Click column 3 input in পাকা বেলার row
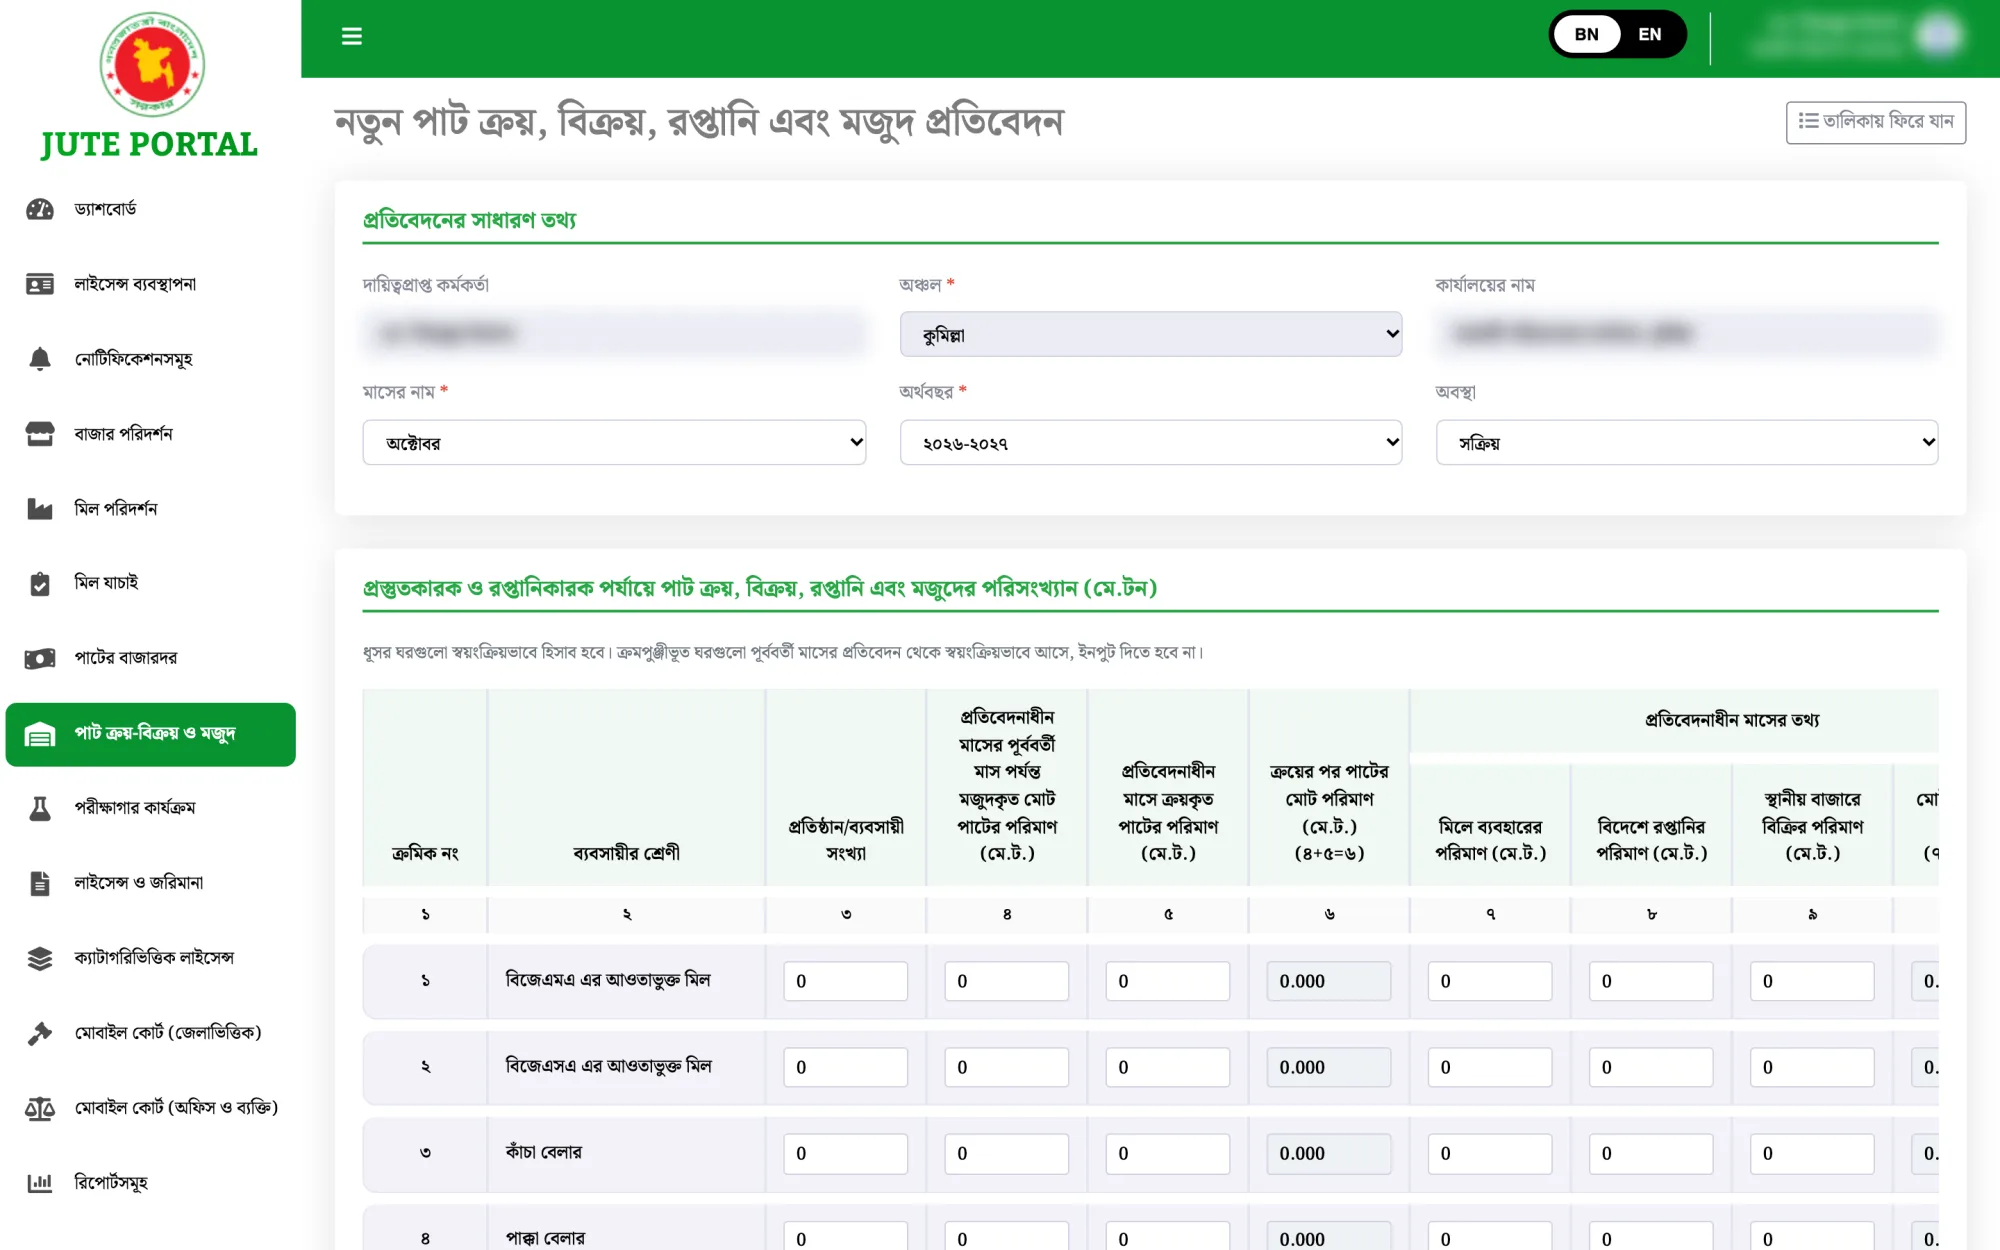2000x1250 pixels. pos(846,1236)
